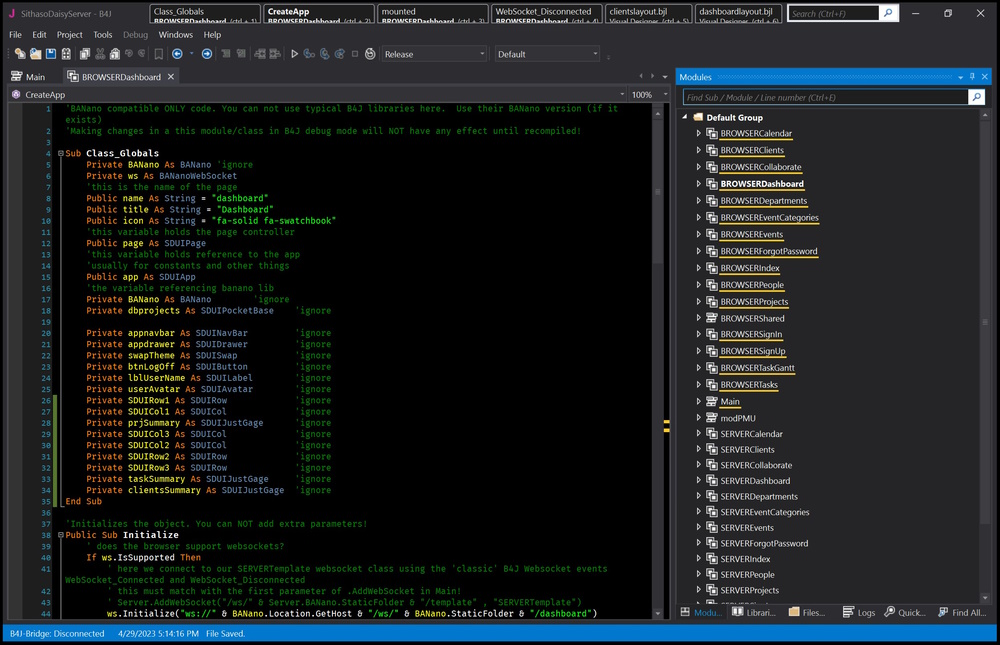Jump to WebSocket_Disconnected recent shortcut
1000x645 pixels.
(547, 14)
